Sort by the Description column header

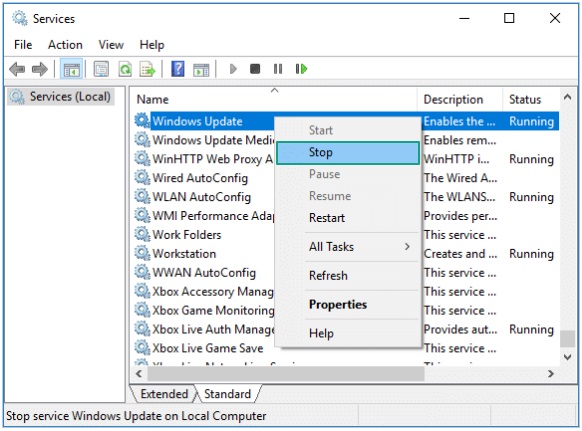[460, 99]
